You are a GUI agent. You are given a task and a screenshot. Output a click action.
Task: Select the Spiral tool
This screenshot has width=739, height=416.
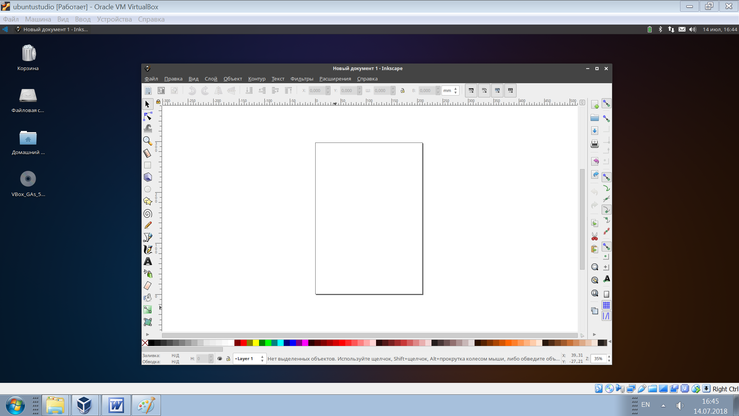pyautogui.click(x=148, y=213)
